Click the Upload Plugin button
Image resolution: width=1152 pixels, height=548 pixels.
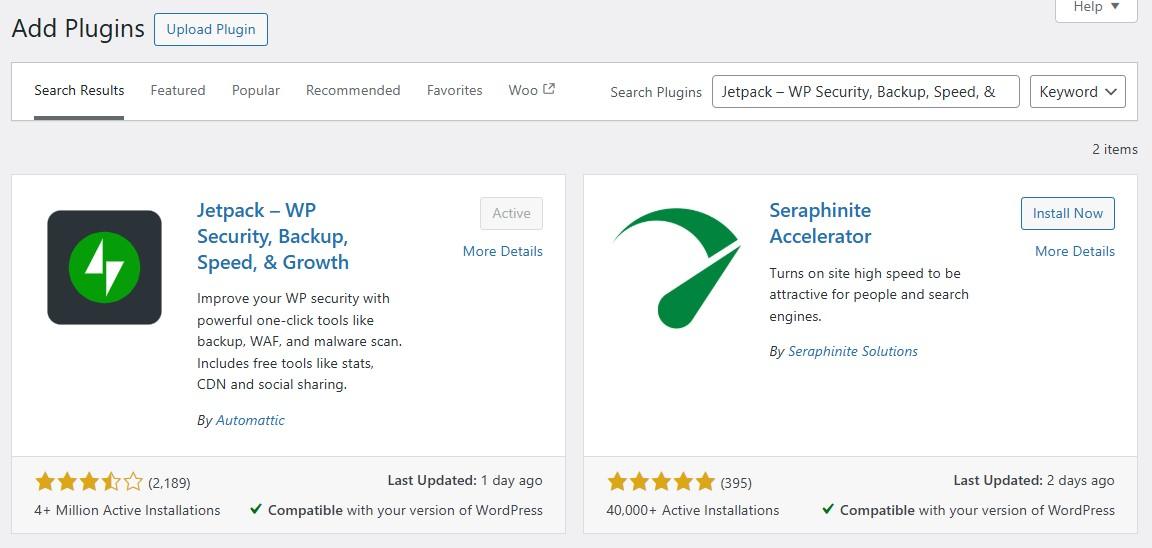211,29
